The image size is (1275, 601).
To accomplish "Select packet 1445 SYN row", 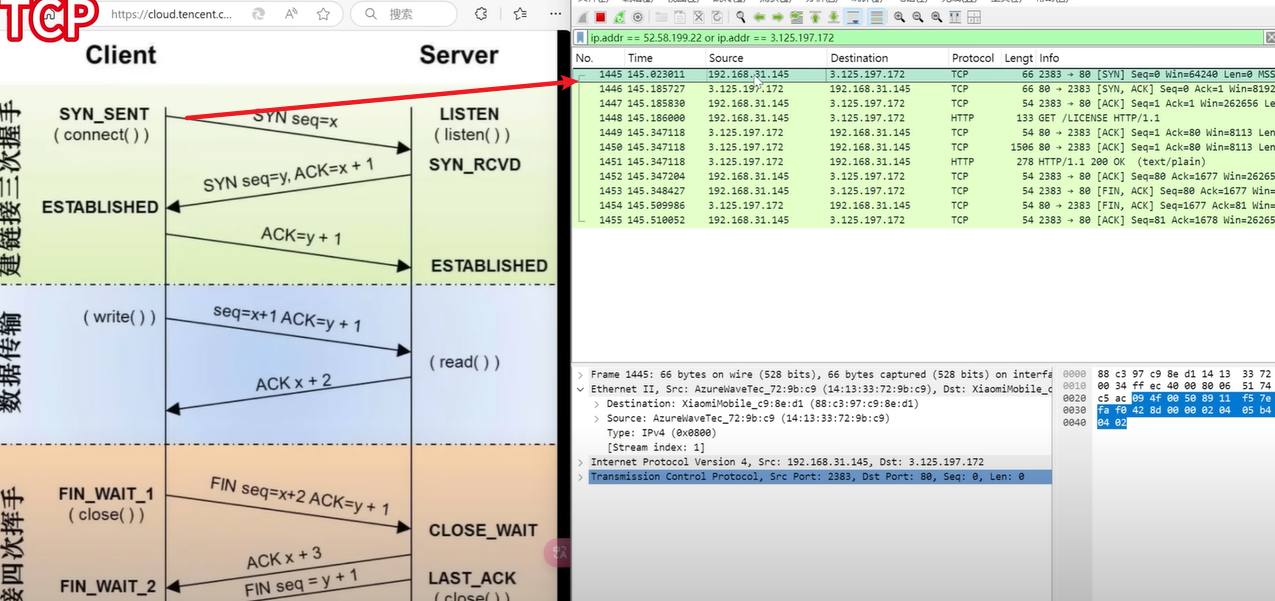I will pos(924,74).
